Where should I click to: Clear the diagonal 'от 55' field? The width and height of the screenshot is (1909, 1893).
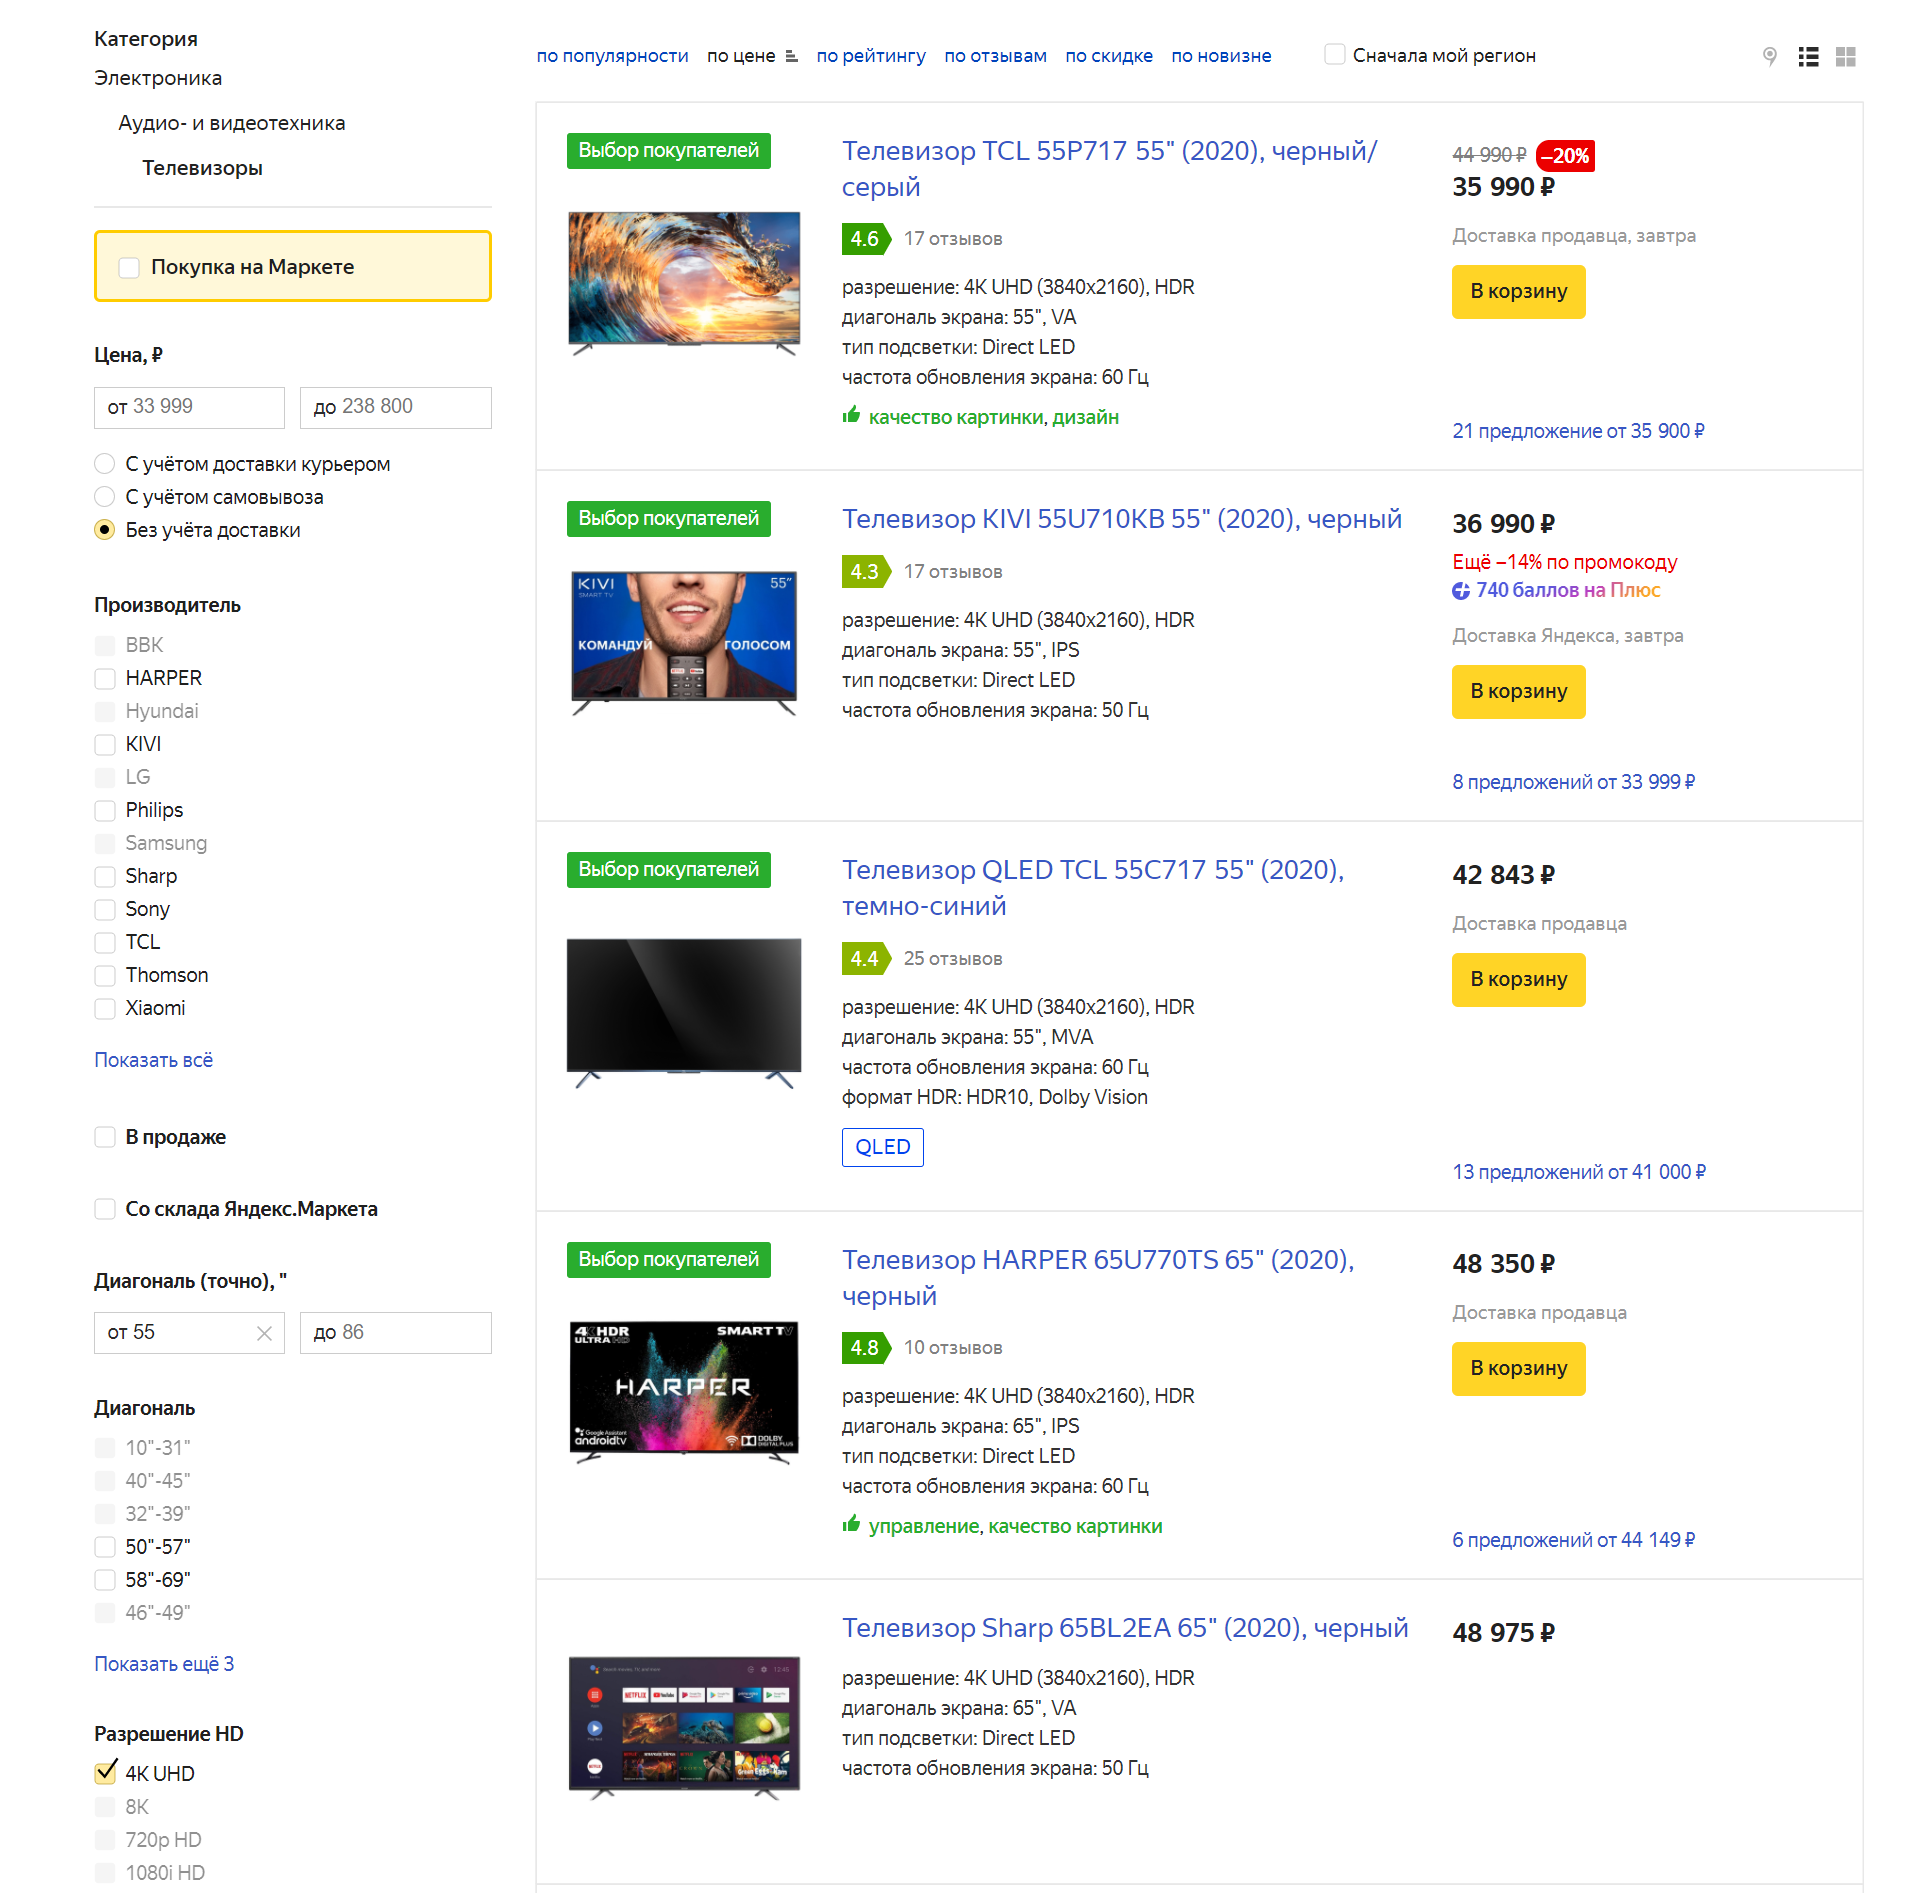(x=264, y=1333)
